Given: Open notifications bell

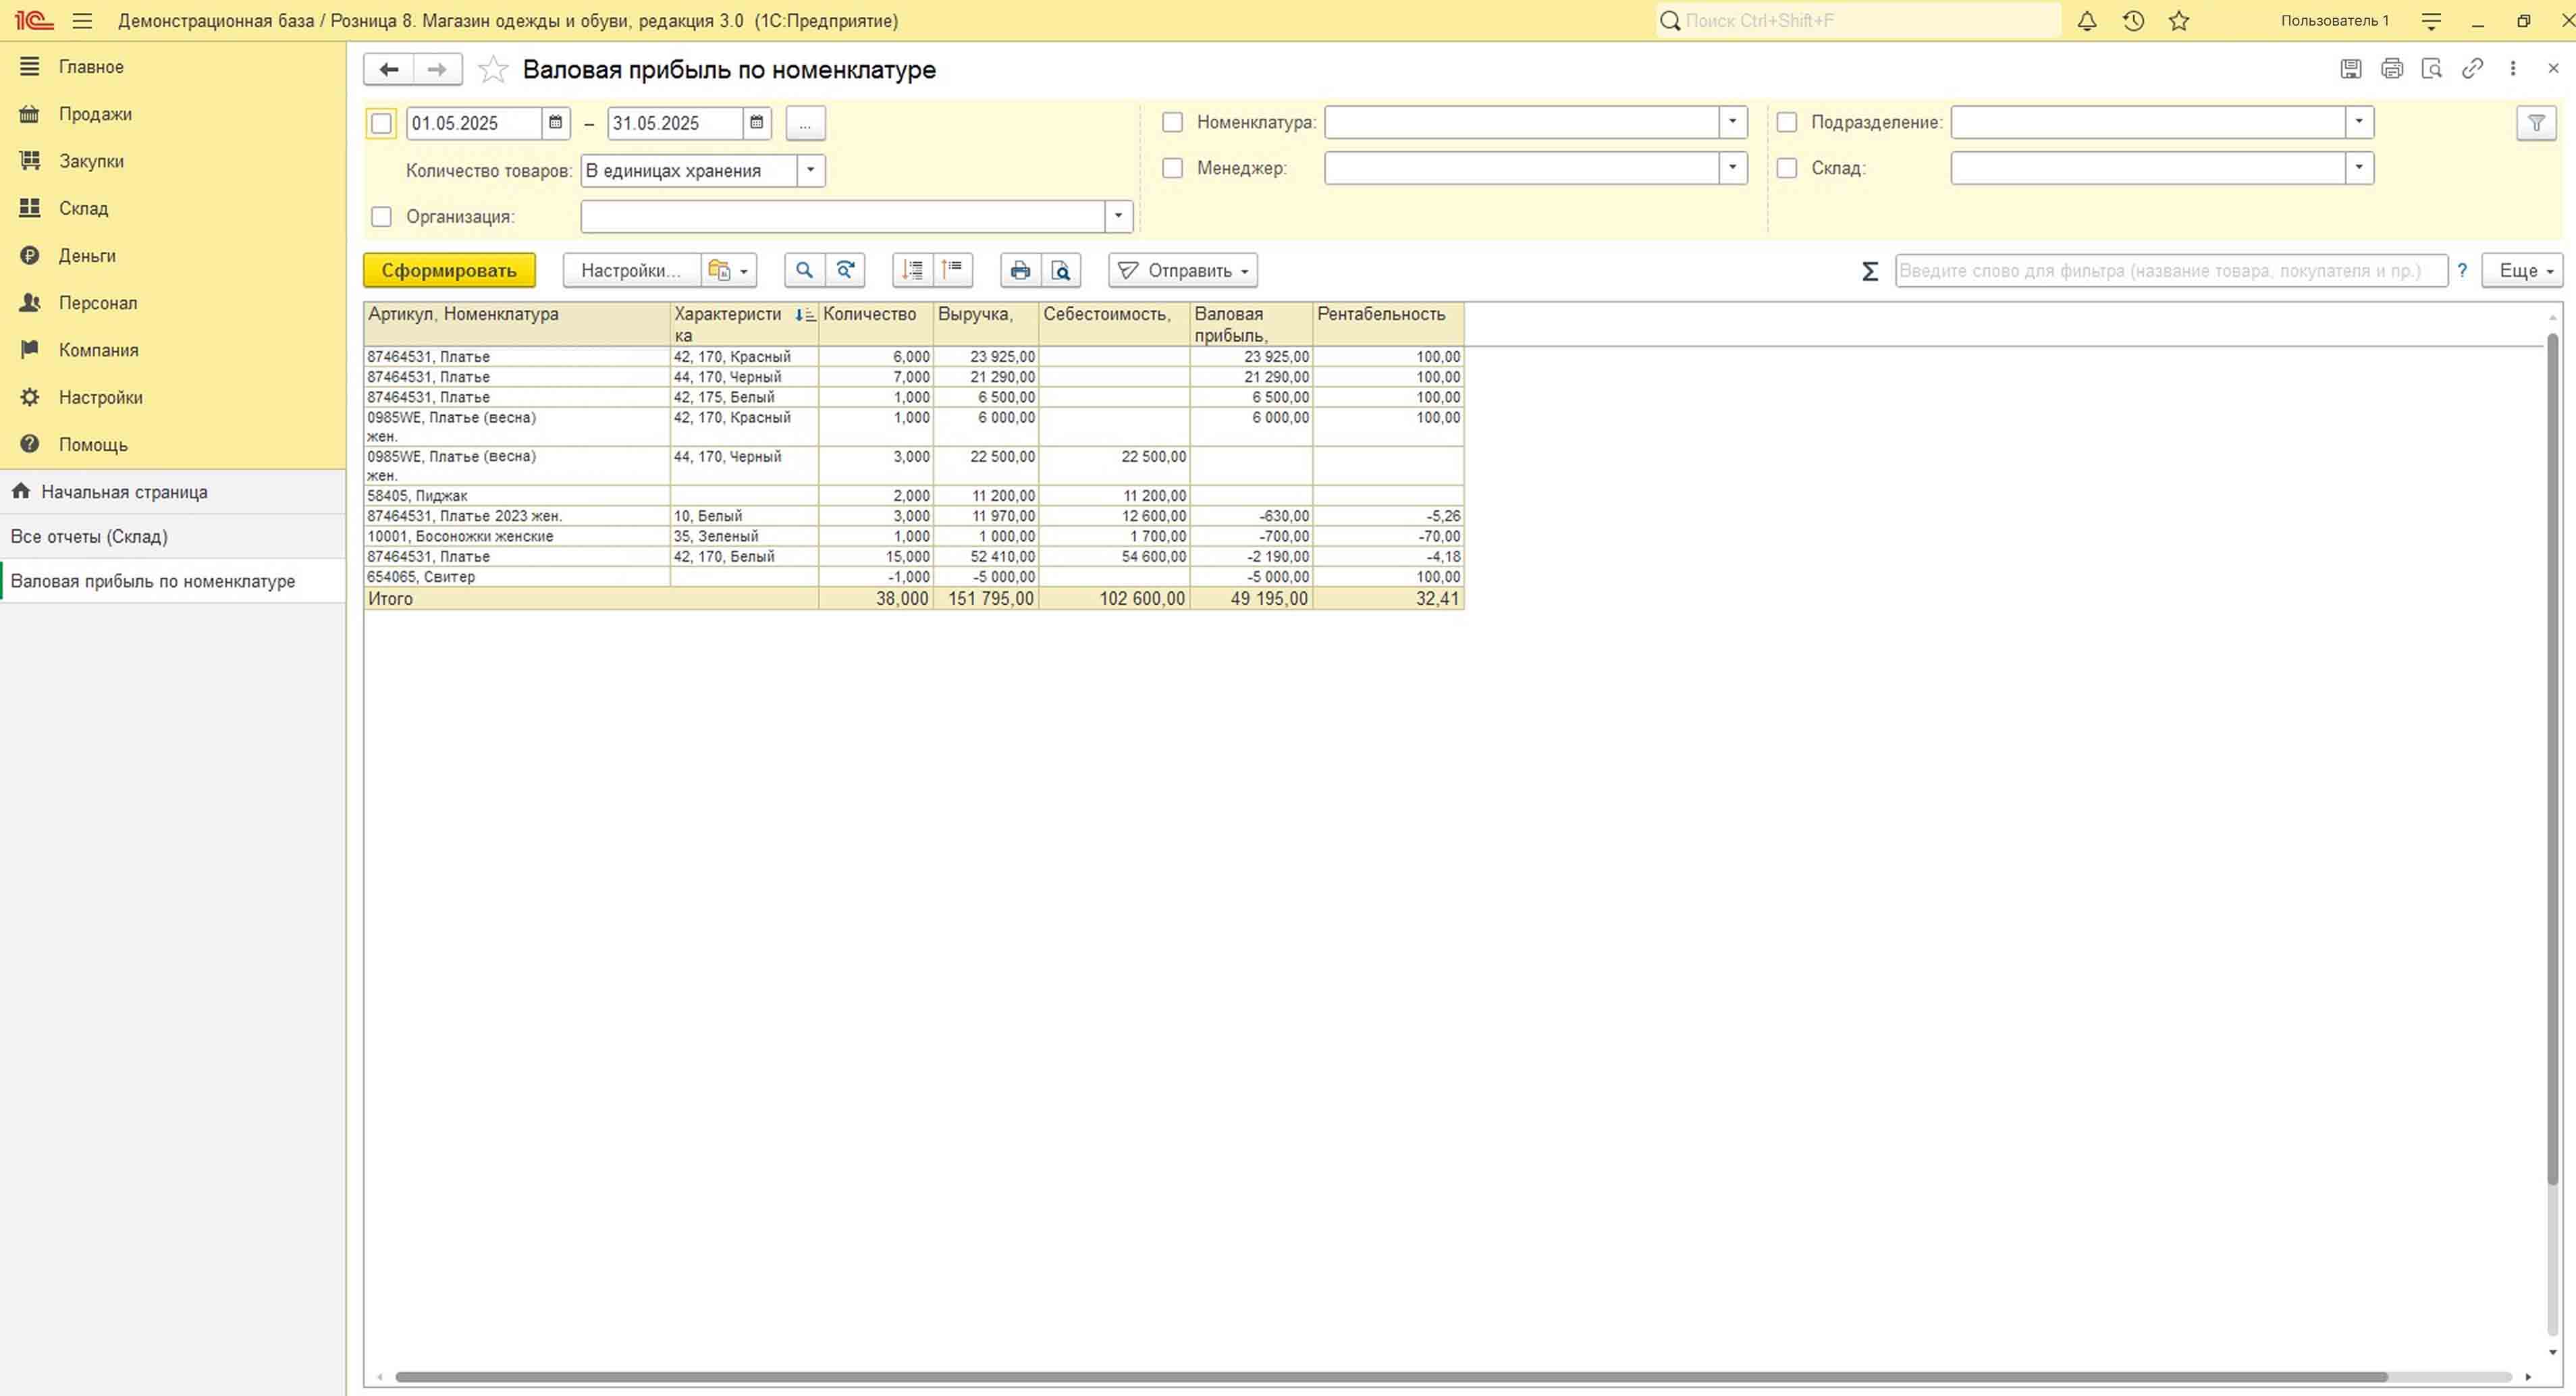Looking at the screenshot, I should point(2086,20).
